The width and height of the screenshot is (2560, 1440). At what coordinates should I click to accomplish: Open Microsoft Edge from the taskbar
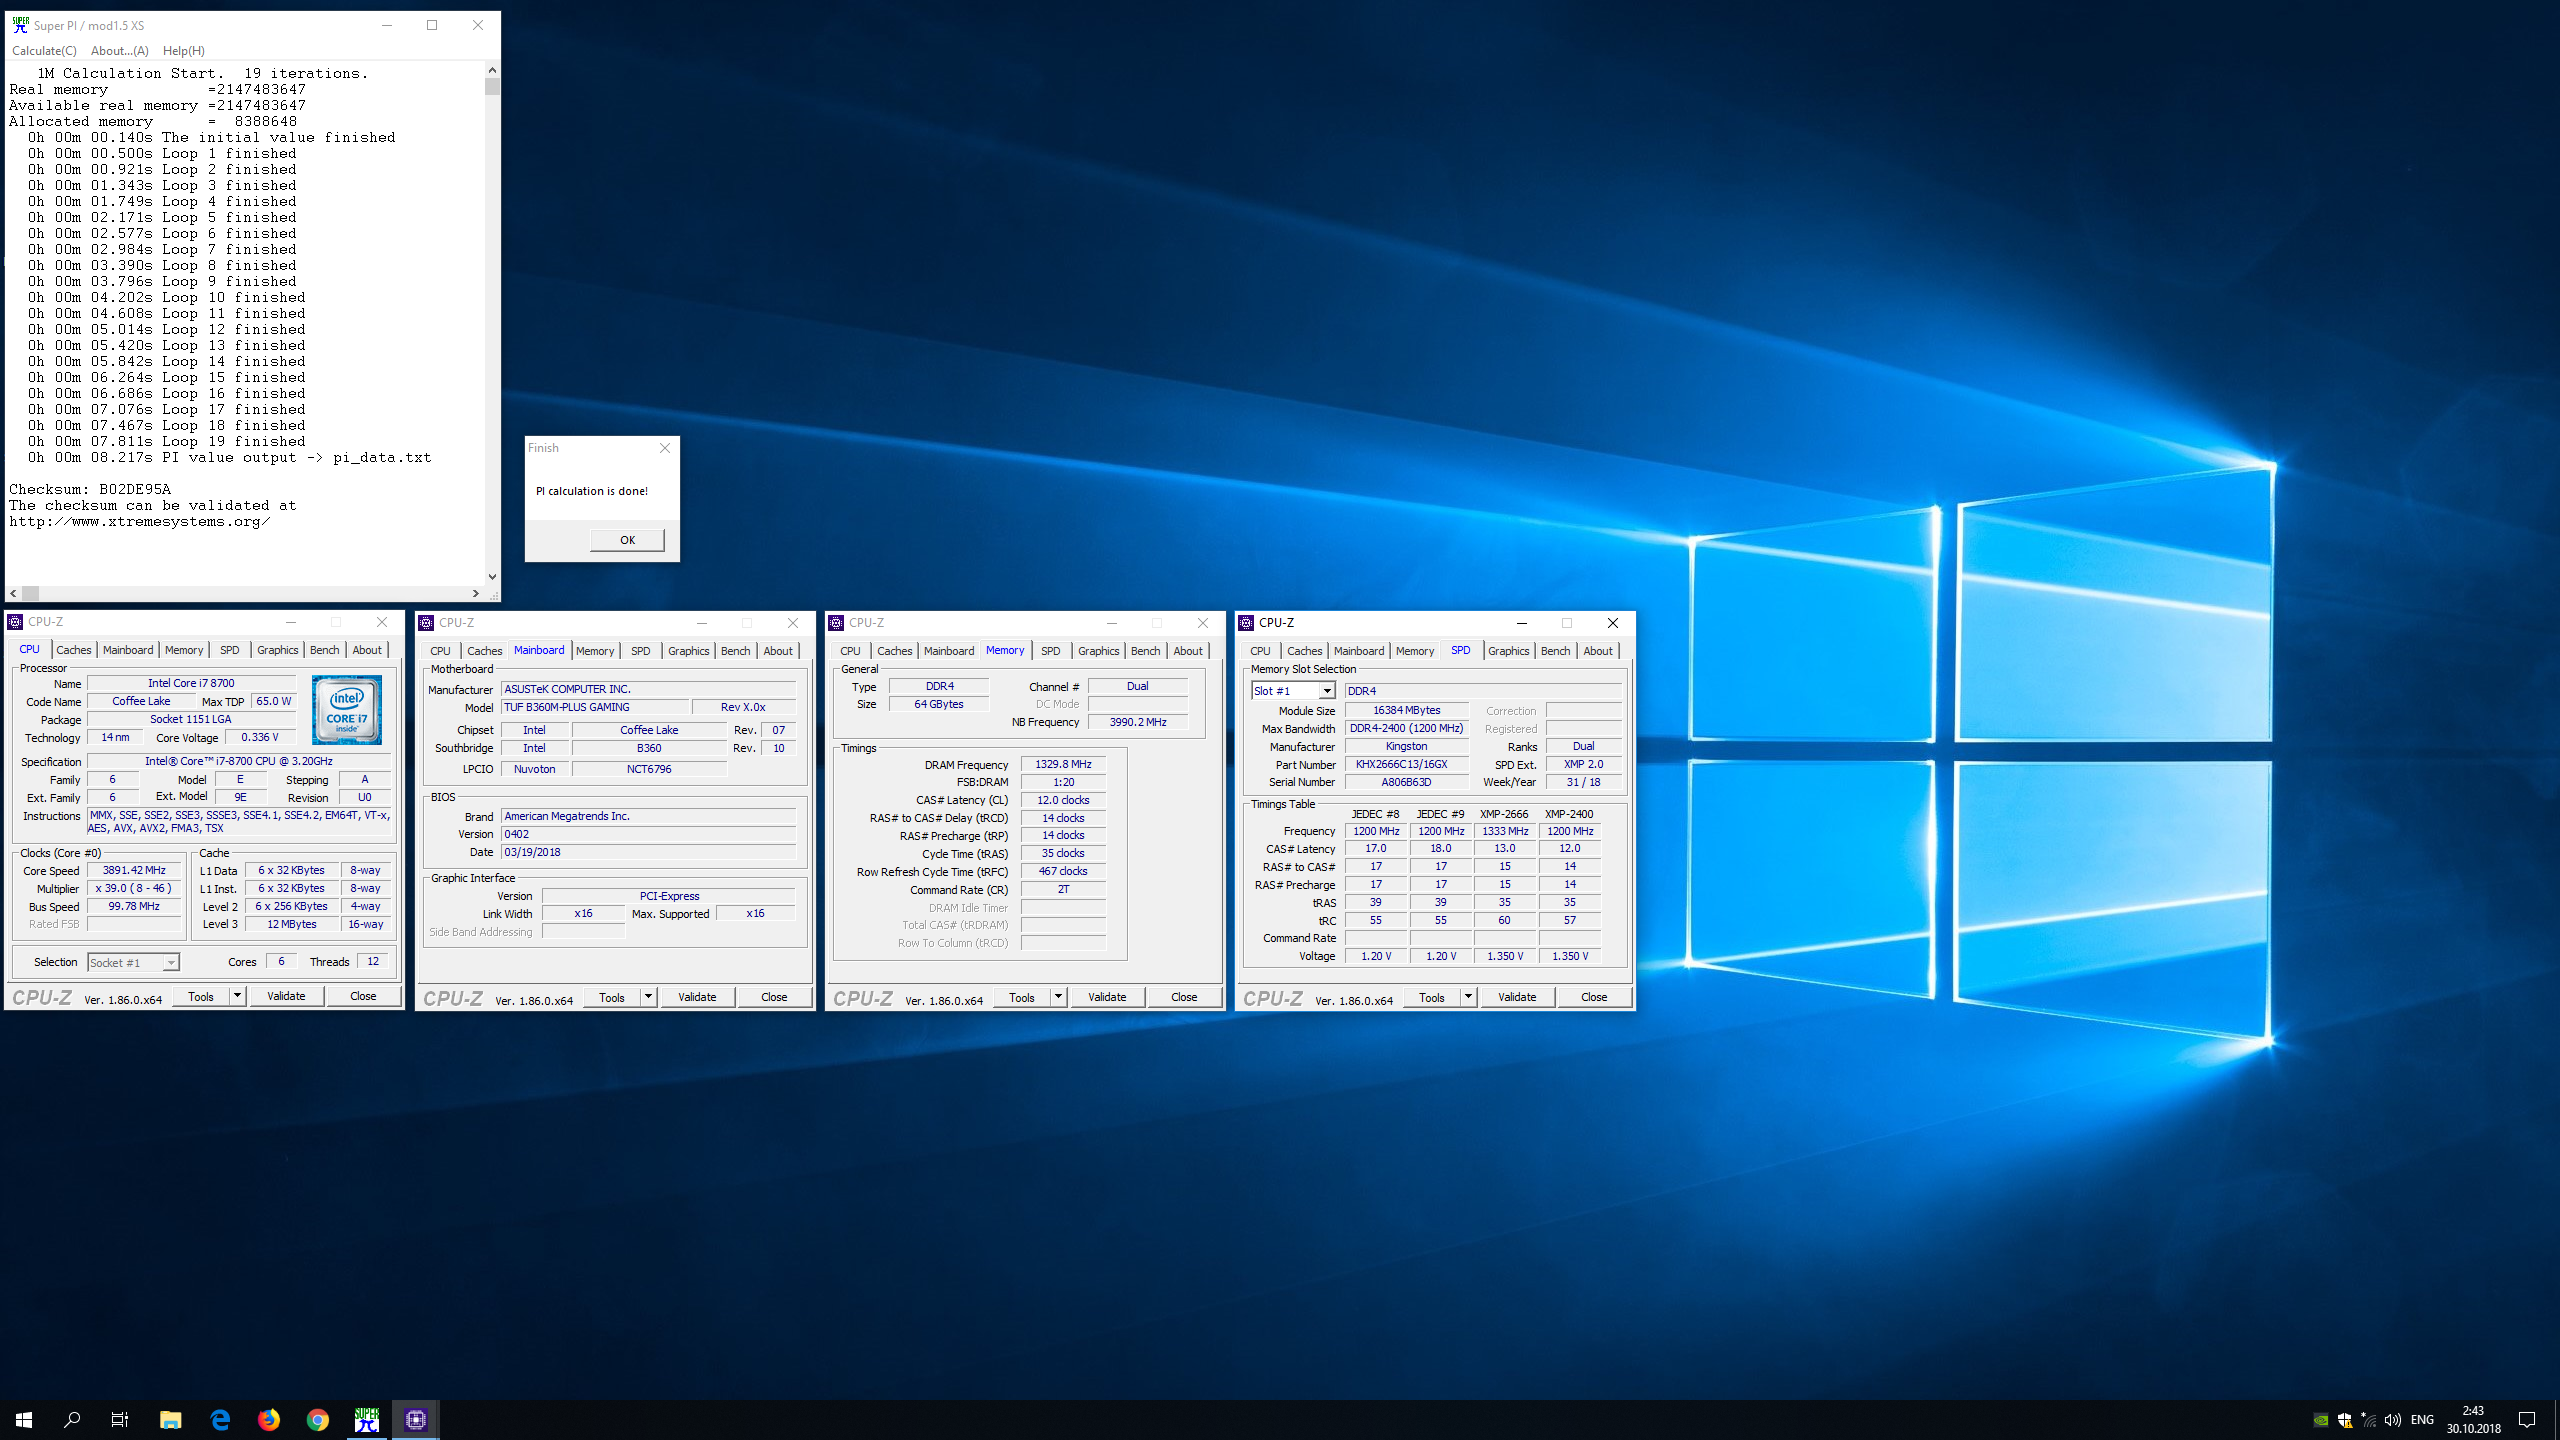coord(220,1419)
